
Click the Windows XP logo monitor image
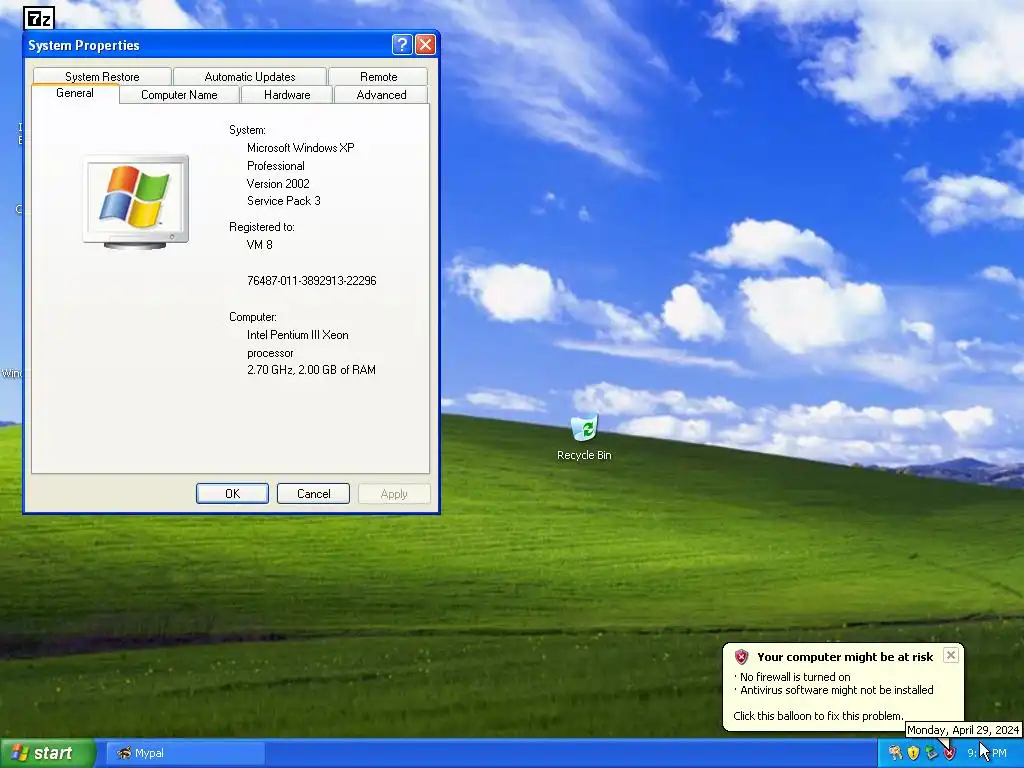(136, 202)
